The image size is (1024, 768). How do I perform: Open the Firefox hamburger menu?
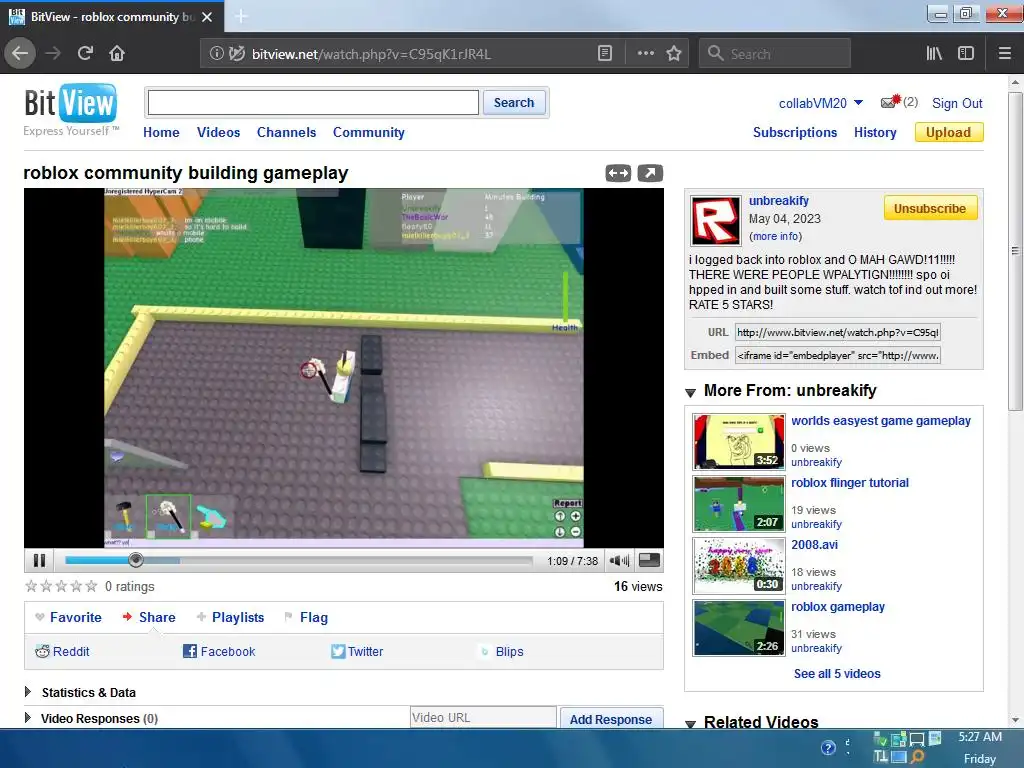pos(1005,54)
